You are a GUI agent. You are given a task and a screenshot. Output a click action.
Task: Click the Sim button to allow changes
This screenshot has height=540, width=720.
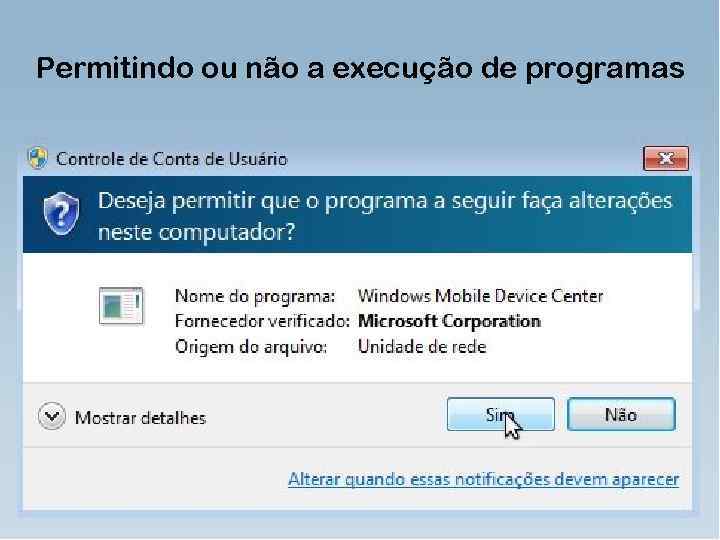(501, 414)
